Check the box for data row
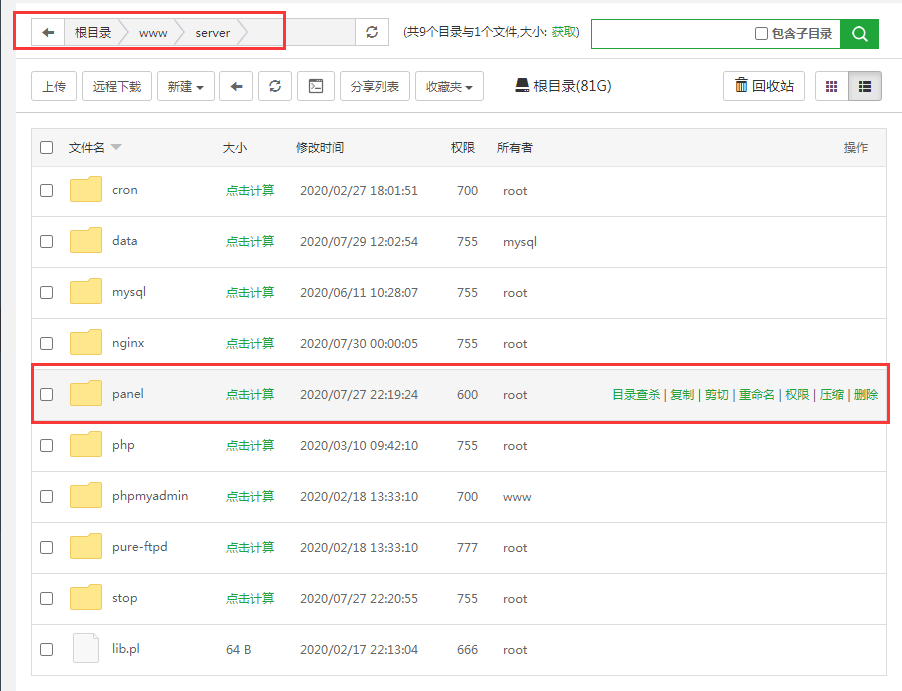Viewport: 902px width, 691px height. (47, 242)
